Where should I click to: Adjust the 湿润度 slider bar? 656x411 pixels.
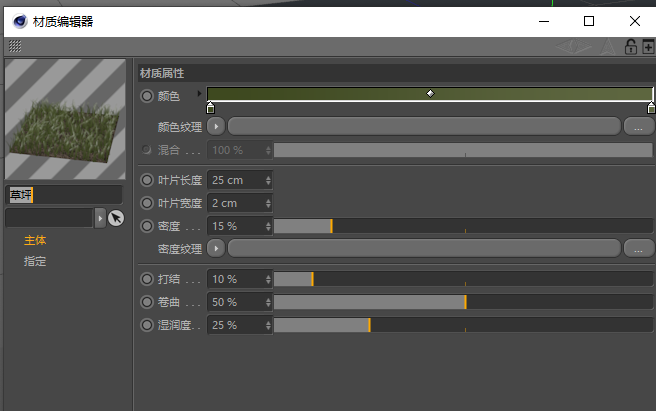463,325
